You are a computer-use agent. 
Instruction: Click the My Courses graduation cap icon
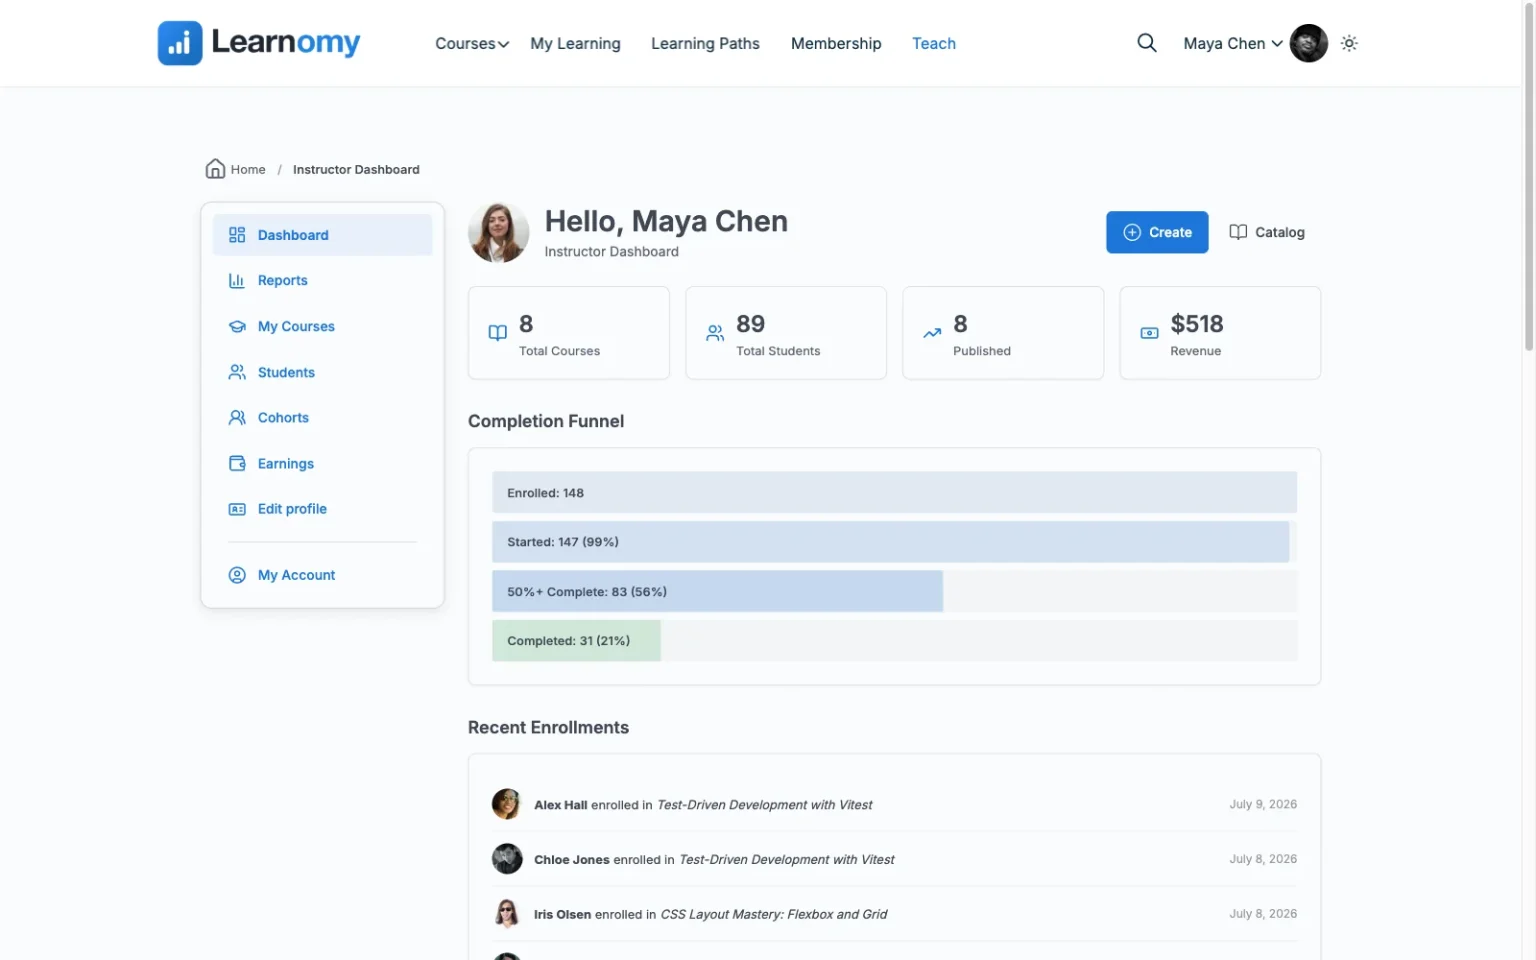point(237,326)
